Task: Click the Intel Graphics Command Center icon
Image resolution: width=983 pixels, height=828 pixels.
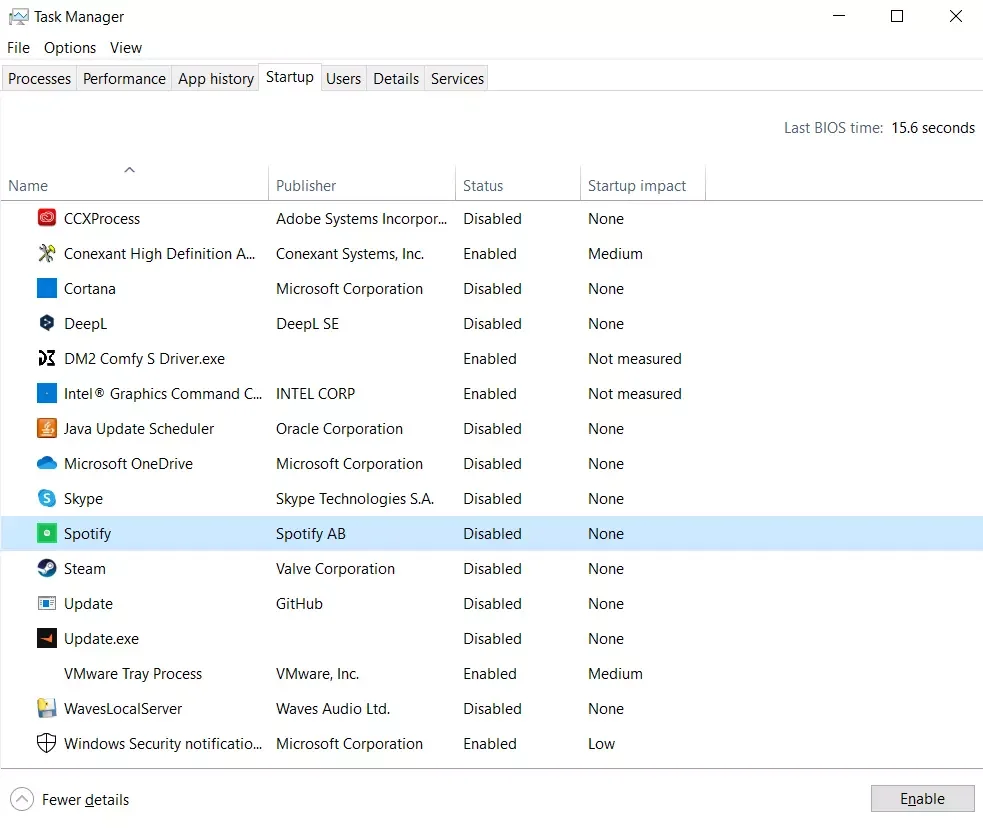Action: [46, 393]
